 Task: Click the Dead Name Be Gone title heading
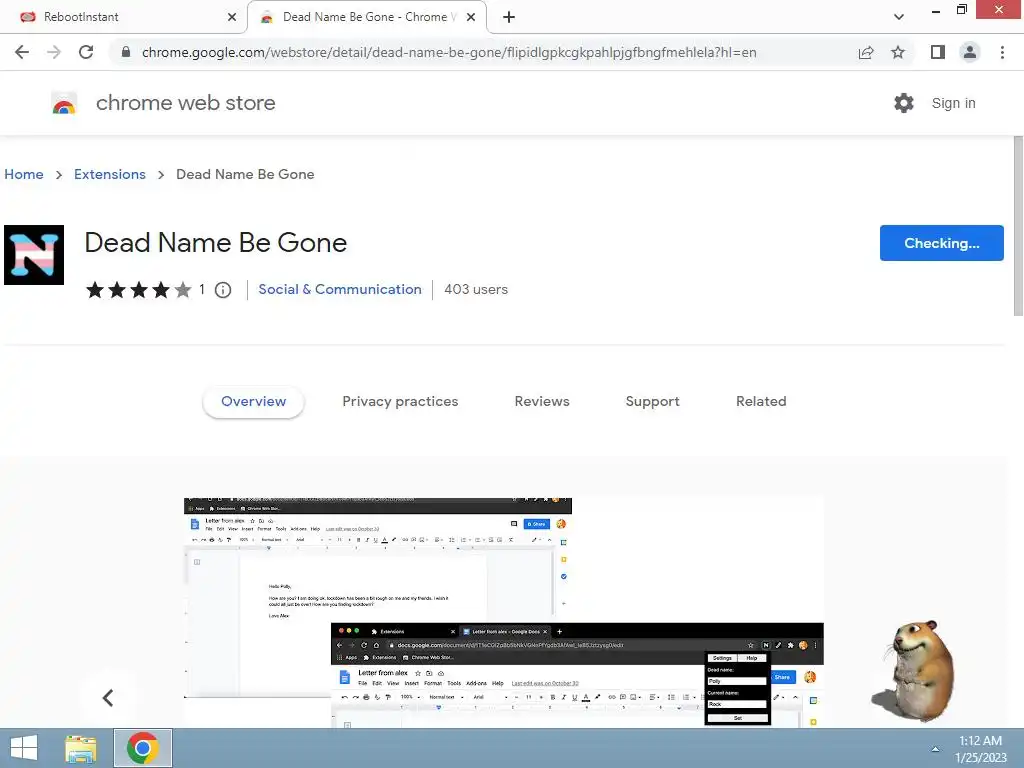(x=216, y=243)
